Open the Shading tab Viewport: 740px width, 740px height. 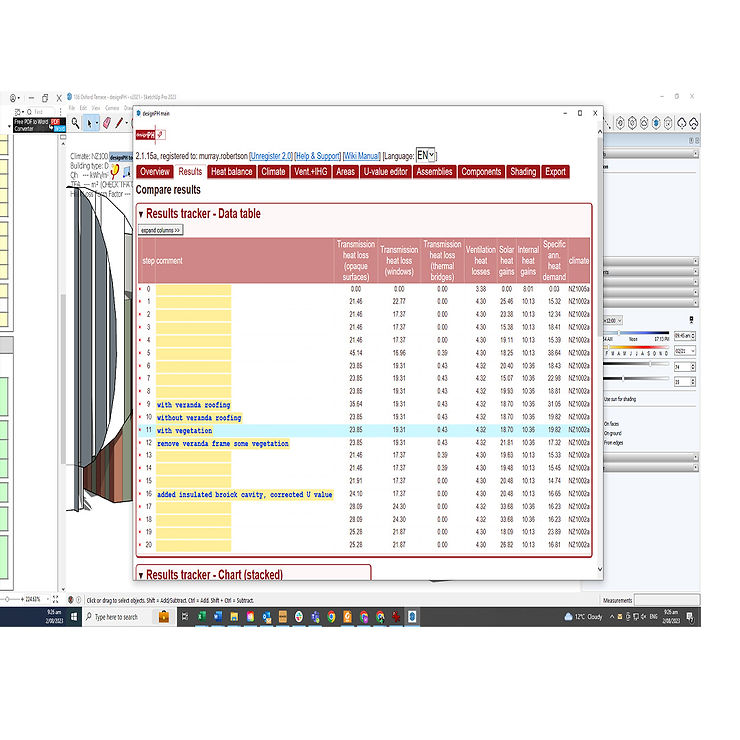(523, 172)
